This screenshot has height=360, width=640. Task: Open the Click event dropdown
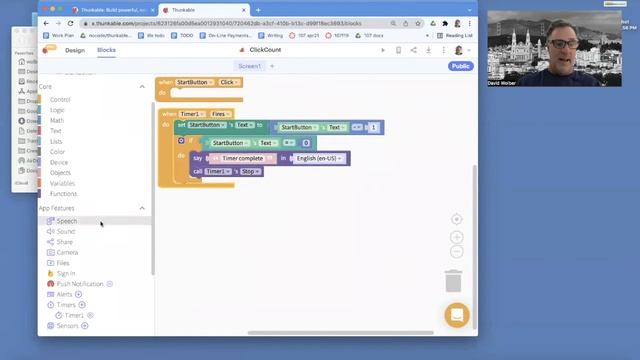229,82
